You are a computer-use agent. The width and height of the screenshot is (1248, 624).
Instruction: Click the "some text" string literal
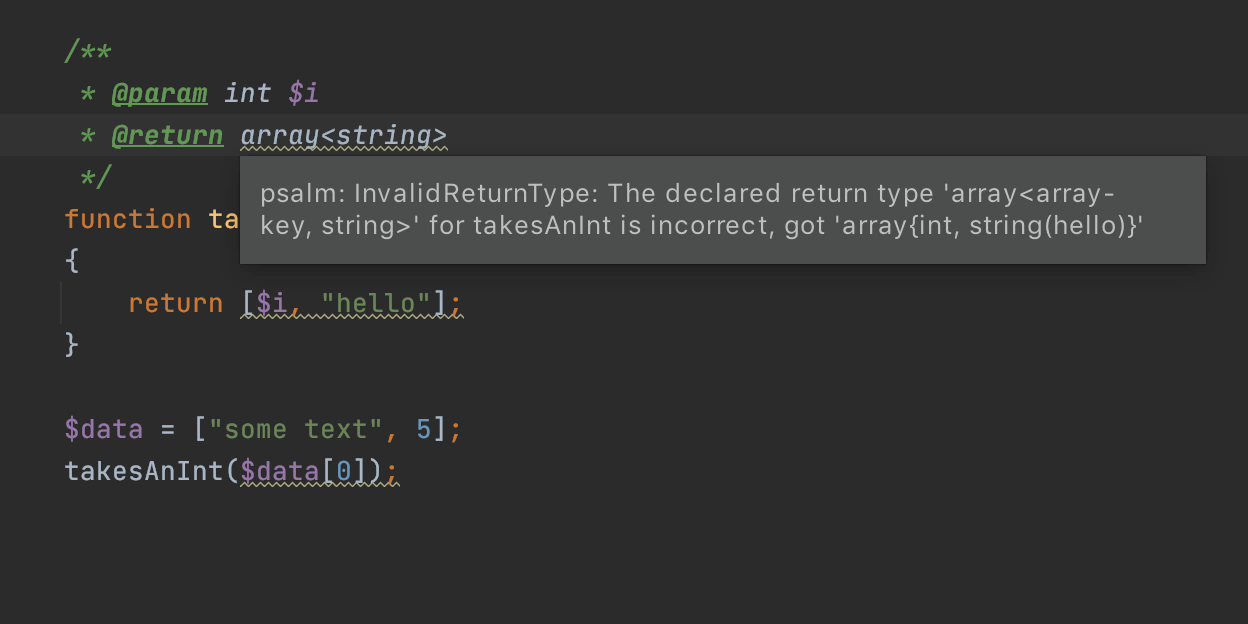[x=290, y=428]
